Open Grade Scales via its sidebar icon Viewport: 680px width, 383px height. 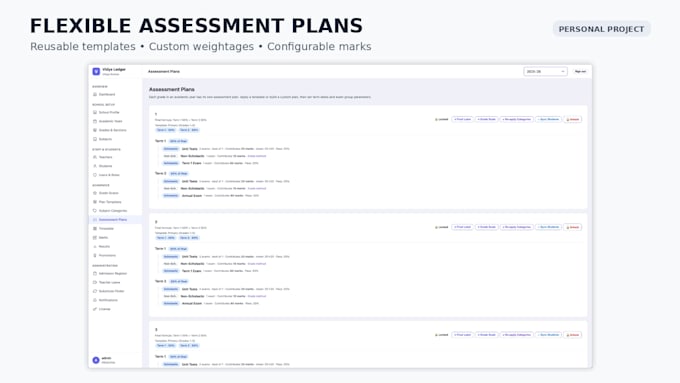coord(95,193)
